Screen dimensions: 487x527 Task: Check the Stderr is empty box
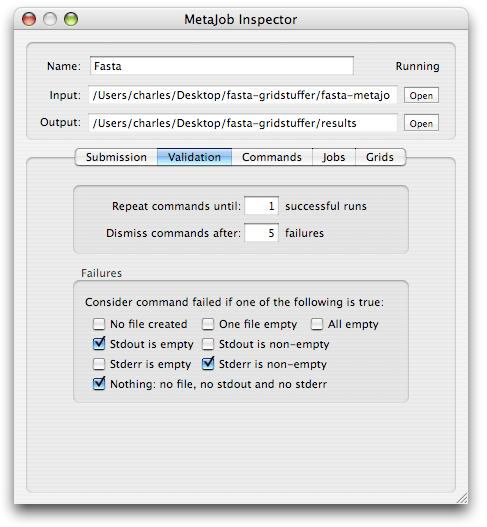pos(99,364)
